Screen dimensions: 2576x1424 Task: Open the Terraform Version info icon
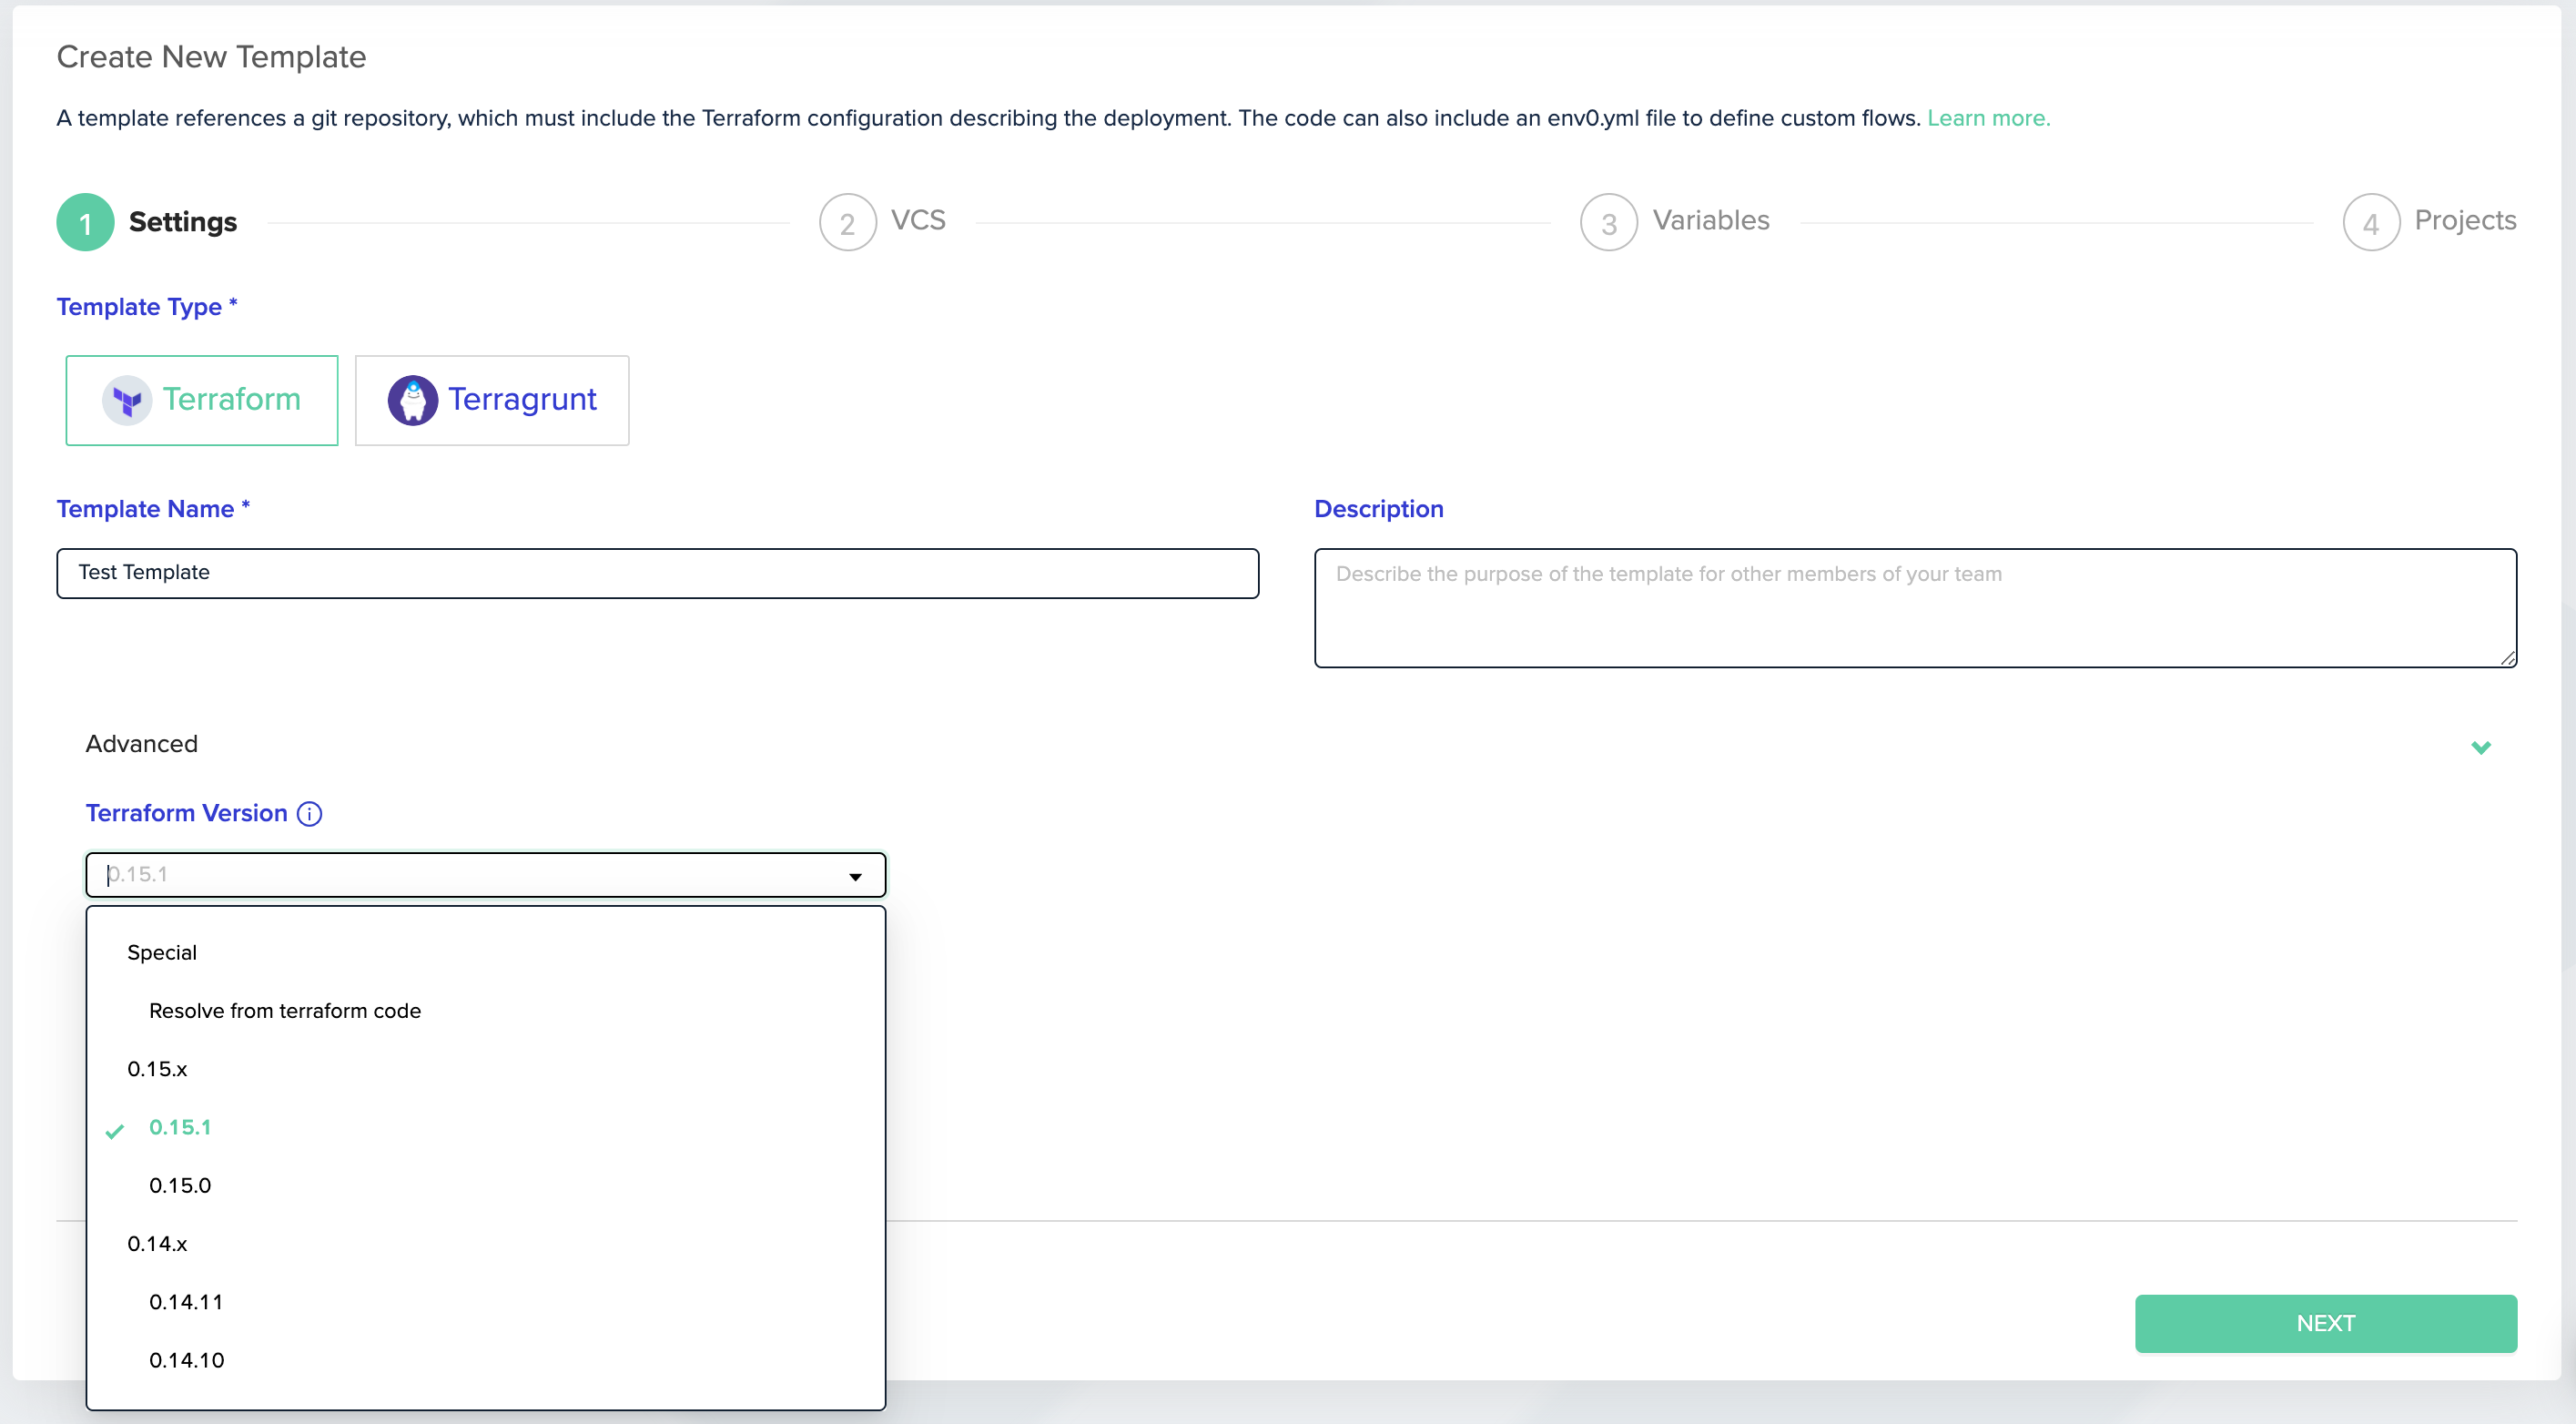pyautogui.click(x=310, y=814)
